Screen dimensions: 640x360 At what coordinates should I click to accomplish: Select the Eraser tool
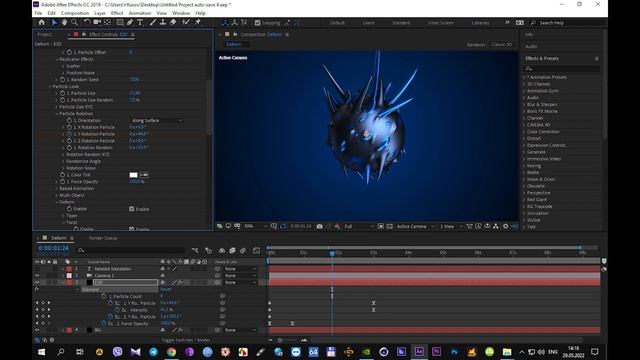[x=173, y=22]
